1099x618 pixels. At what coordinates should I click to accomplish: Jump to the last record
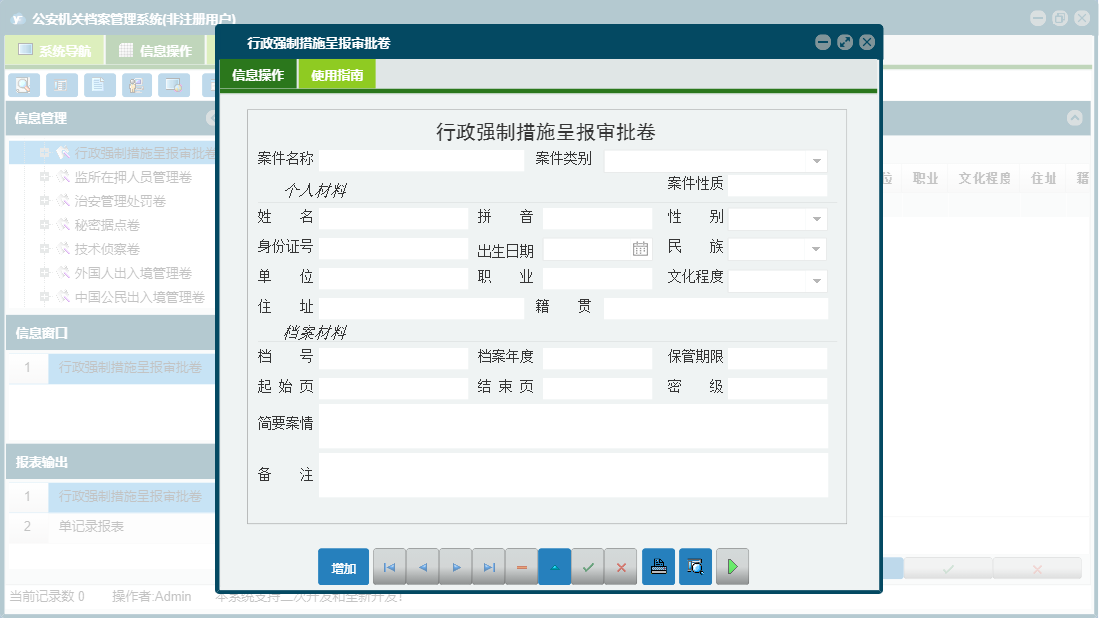pyautogui.click(x=489, y=567)
